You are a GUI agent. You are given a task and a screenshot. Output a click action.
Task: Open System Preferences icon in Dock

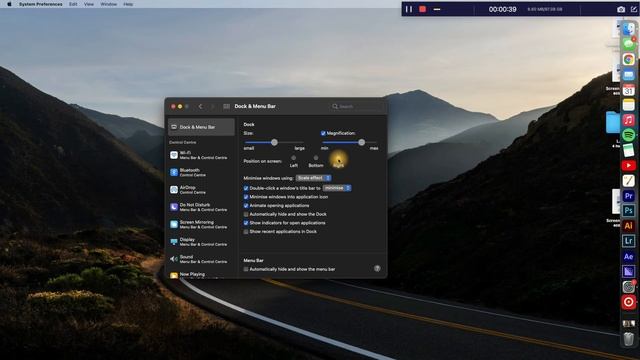[629, 287]
